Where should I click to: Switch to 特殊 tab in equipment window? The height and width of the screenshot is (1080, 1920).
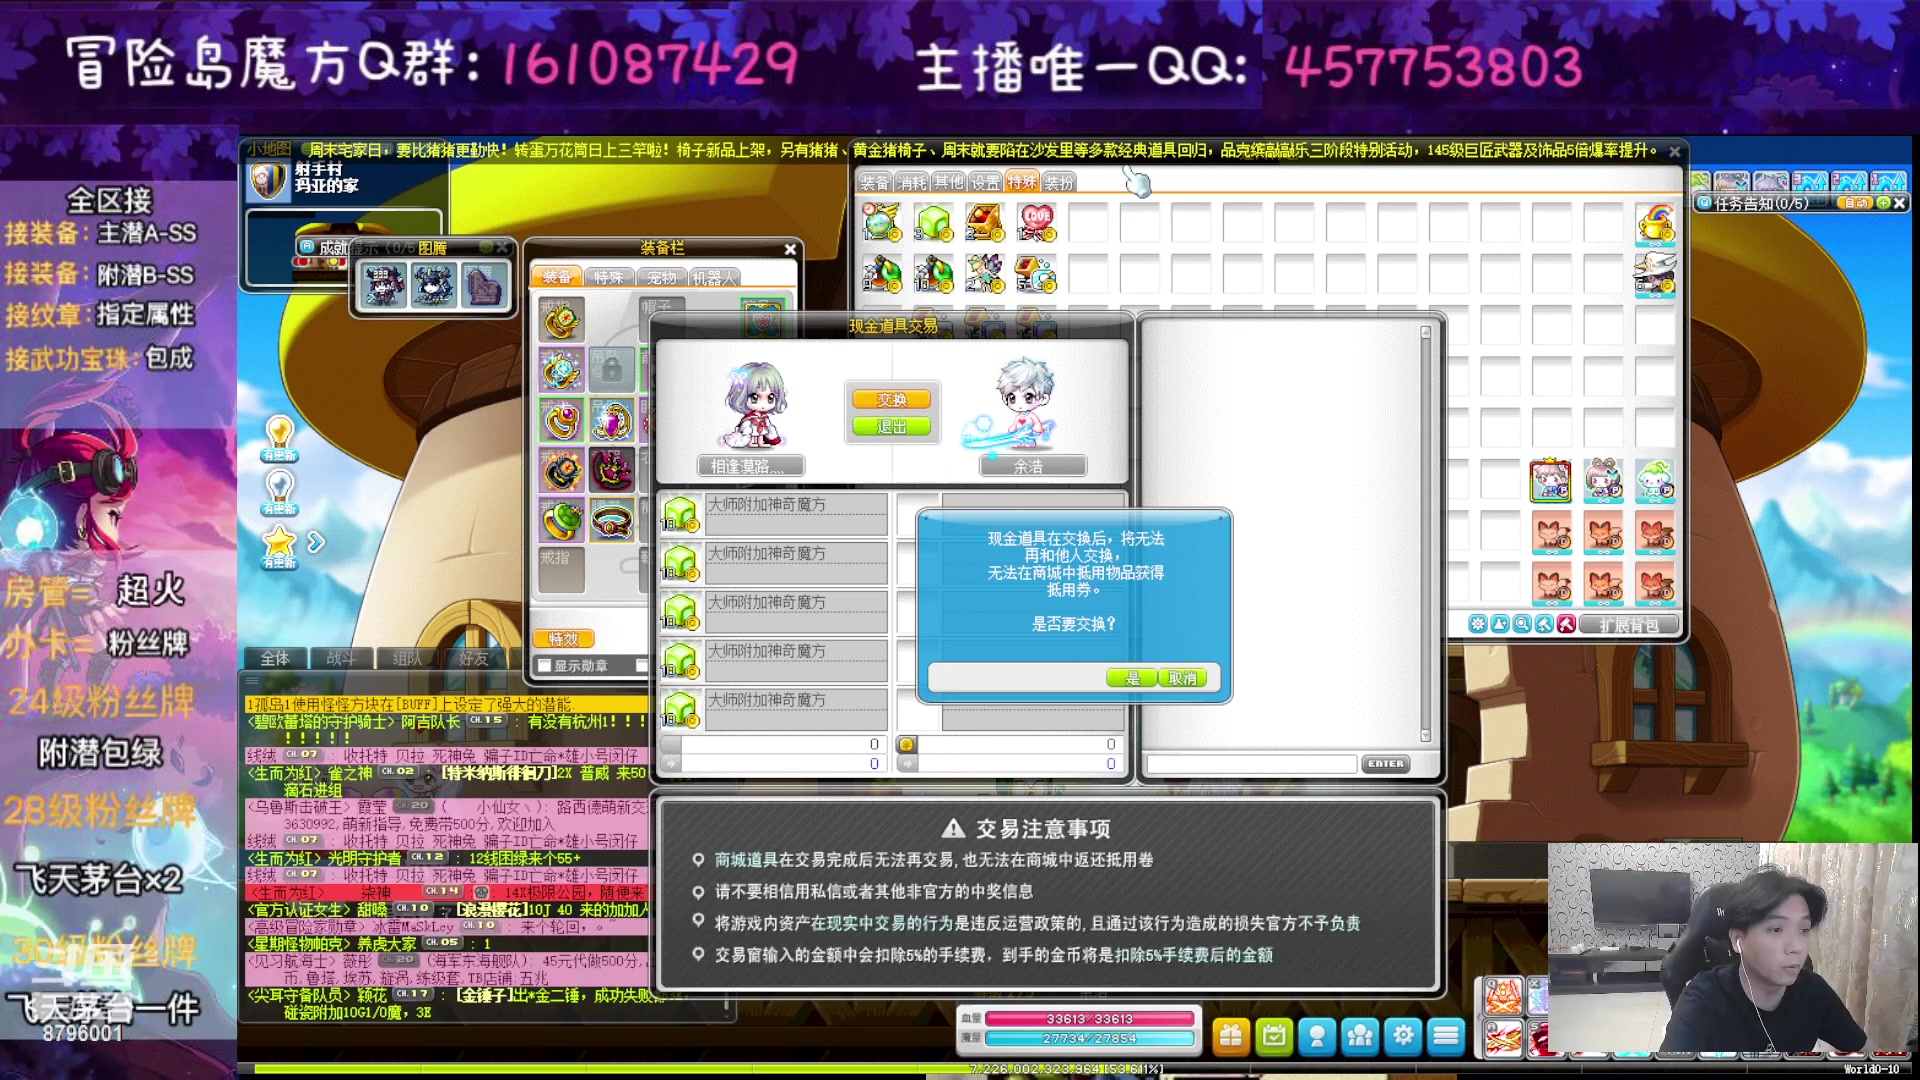608,277
